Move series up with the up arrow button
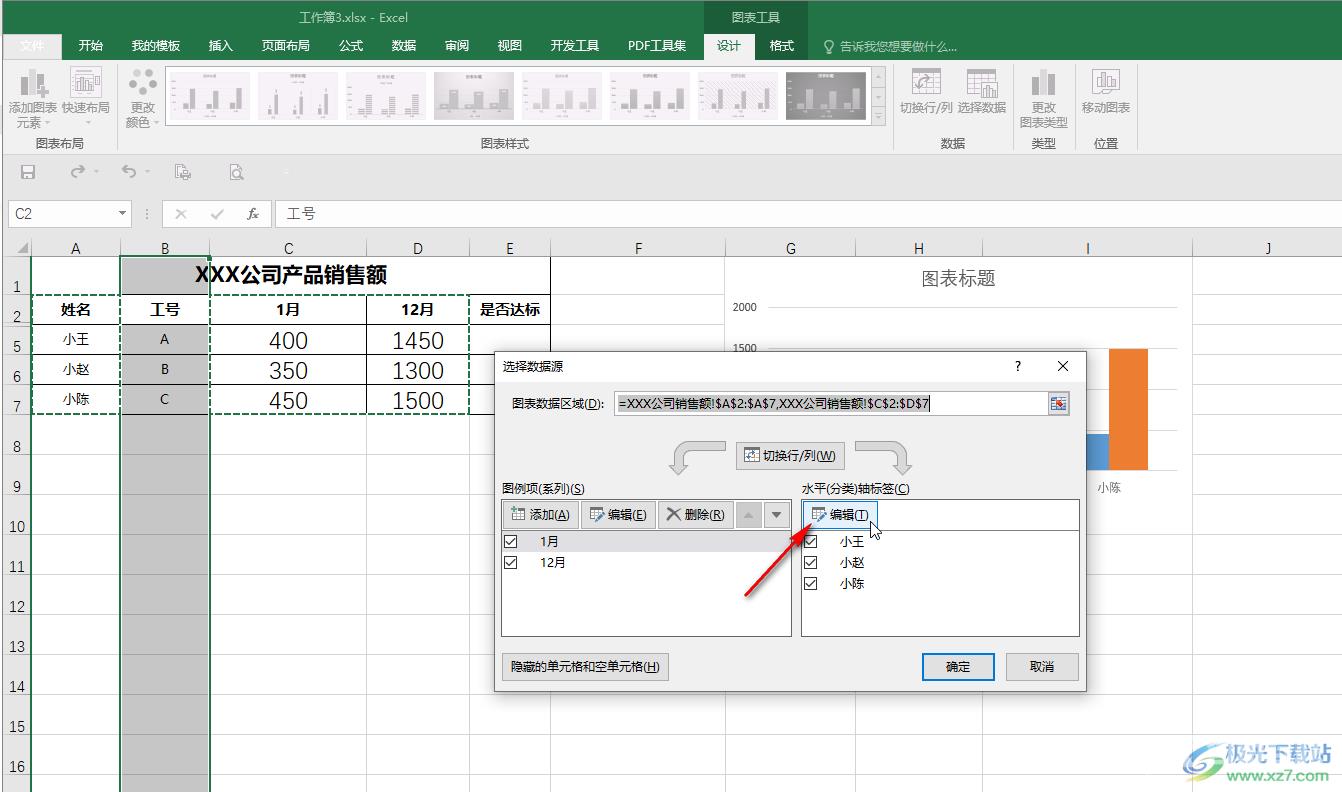 click(x=748, y=515)
